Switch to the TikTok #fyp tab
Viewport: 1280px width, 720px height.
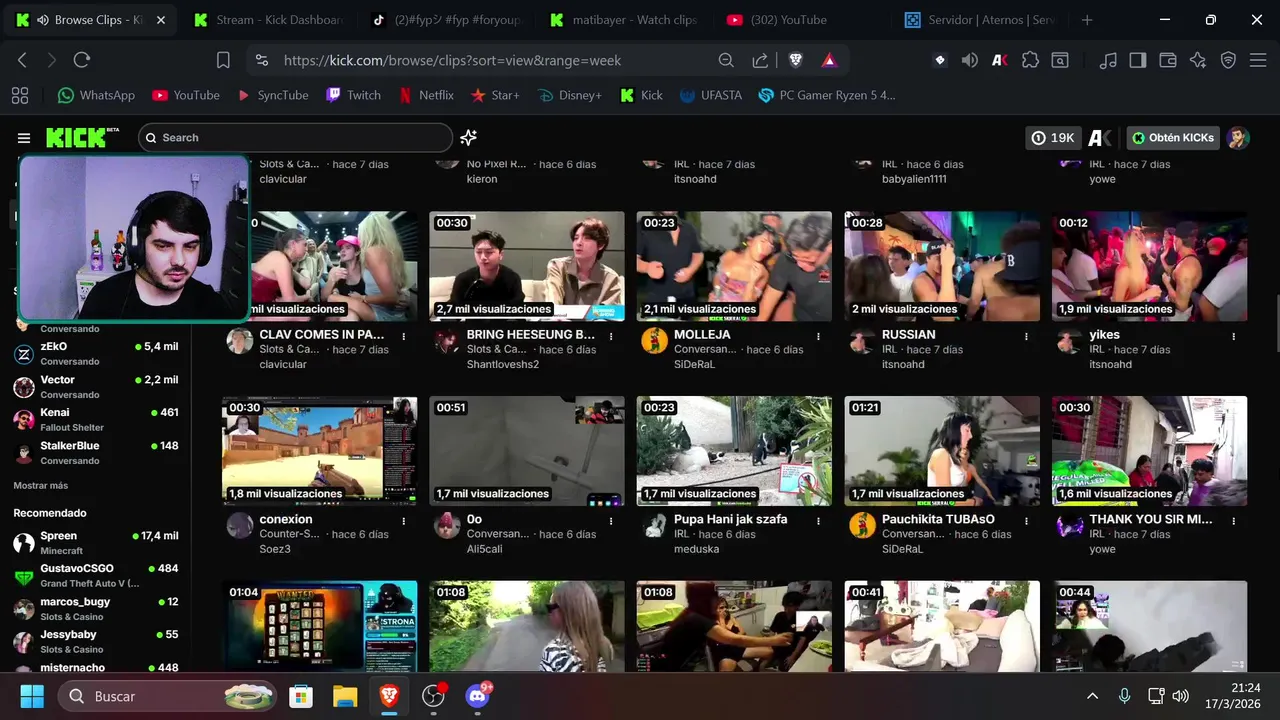445,20
